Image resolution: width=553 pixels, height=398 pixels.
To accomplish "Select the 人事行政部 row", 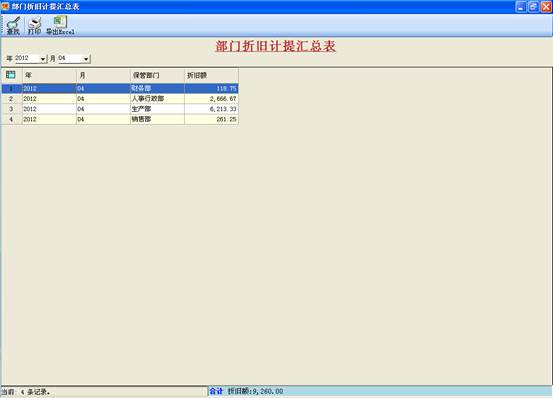I will (x=120, y=99).
